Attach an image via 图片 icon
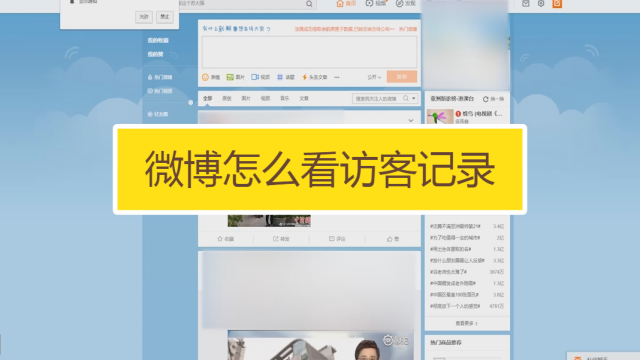640x360 pixels. (x=236, y=77)
